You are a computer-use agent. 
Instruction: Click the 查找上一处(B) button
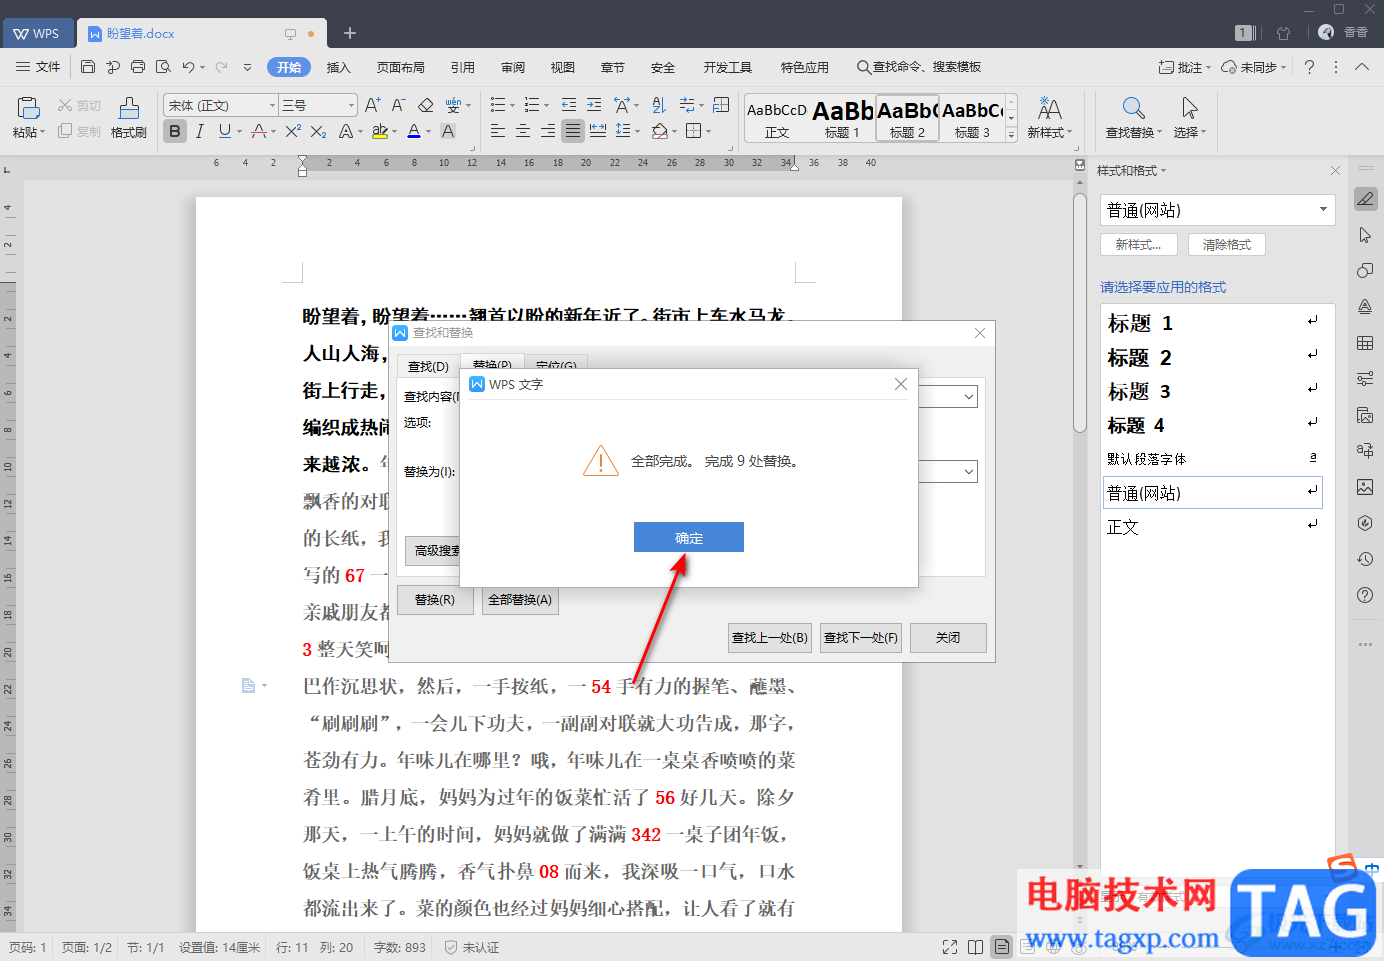tap(770, 638)
